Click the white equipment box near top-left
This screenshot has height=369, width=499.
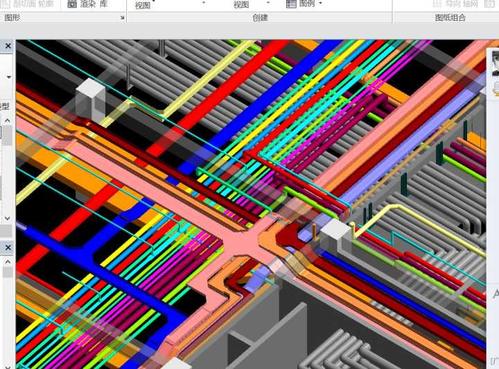90,100
